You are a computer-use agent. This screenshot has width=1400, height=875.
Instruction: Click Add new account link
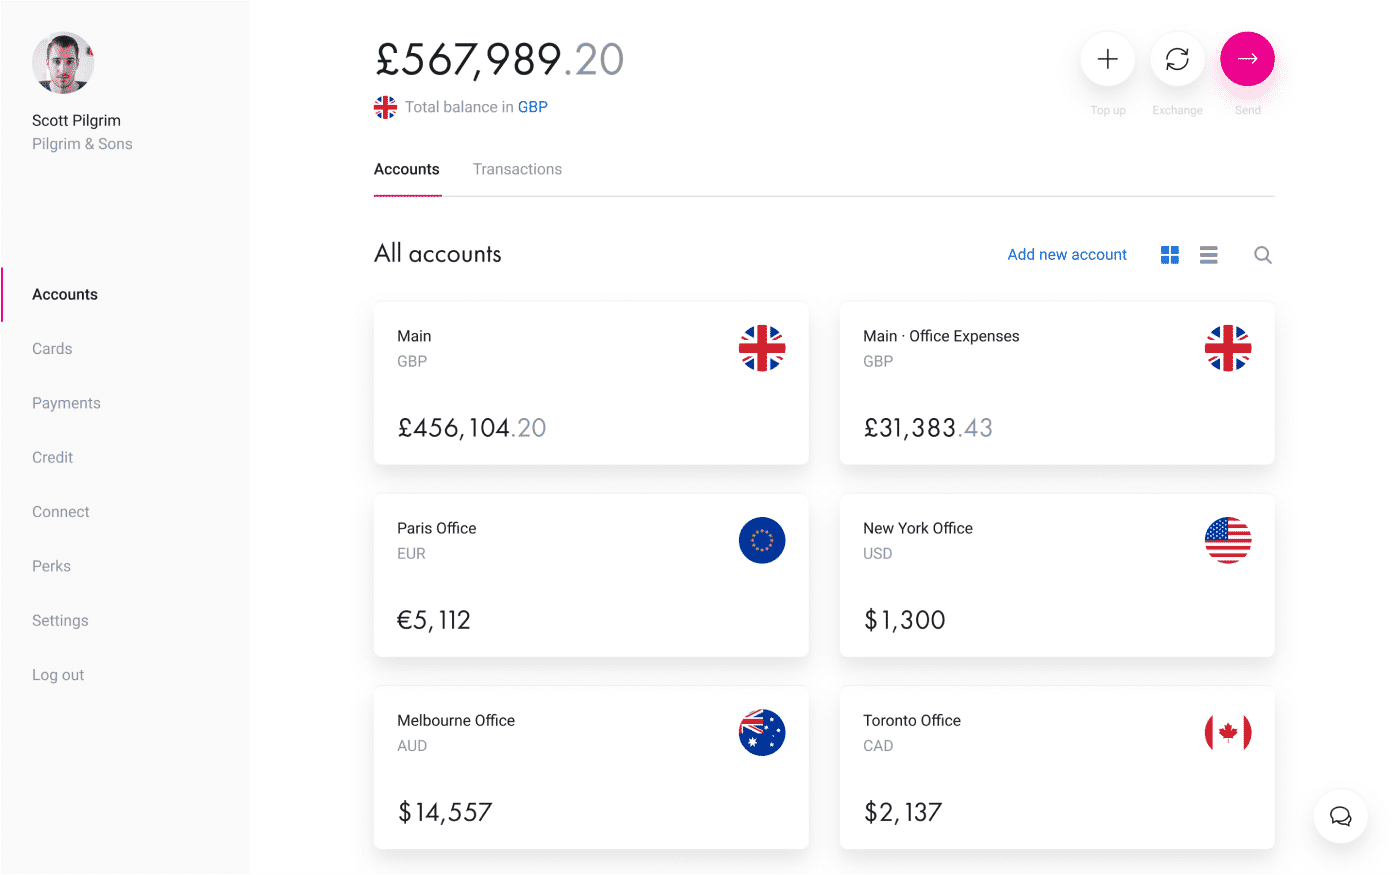(1067, 255)
